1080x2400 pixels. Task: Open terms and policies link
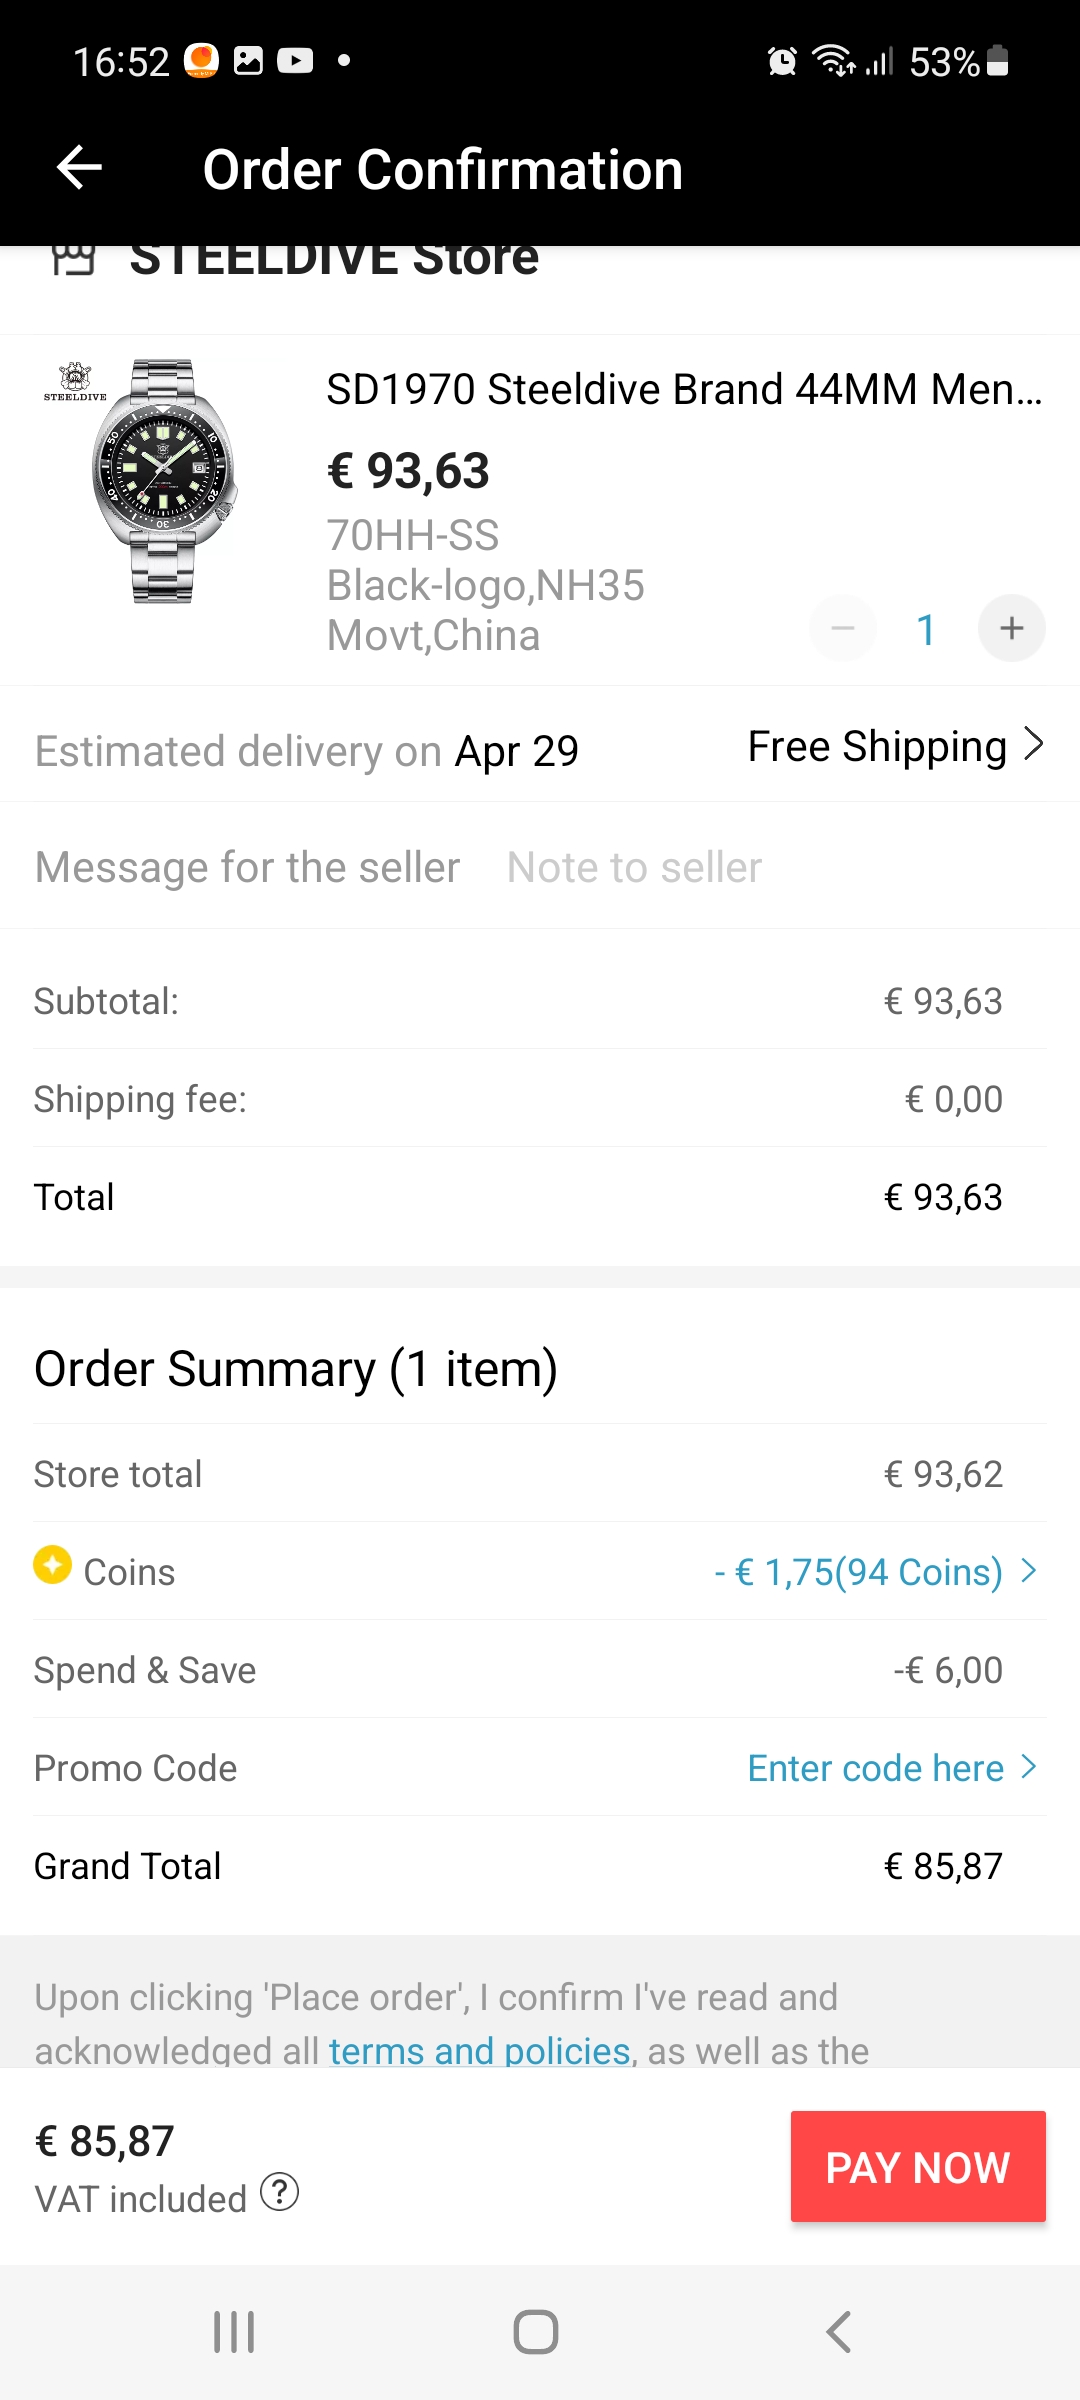[x=480, y=2051]
